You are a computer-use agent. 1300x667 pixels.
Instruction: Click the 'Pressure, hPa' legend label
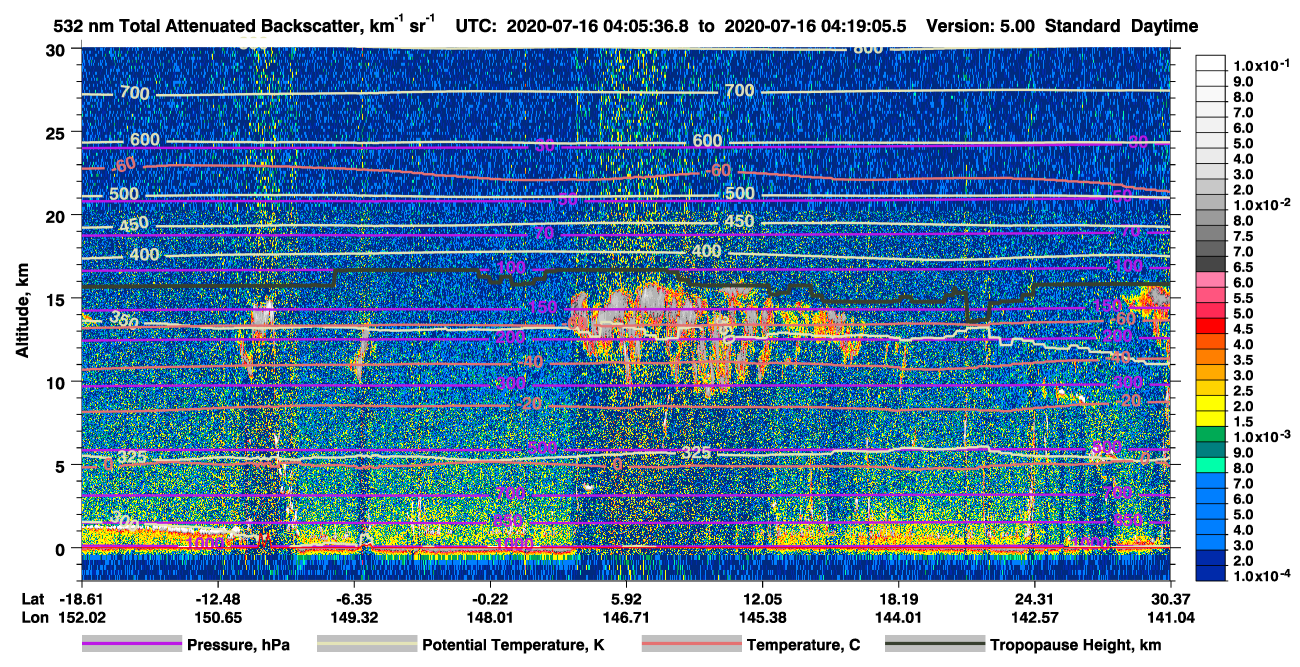(238, 645)
